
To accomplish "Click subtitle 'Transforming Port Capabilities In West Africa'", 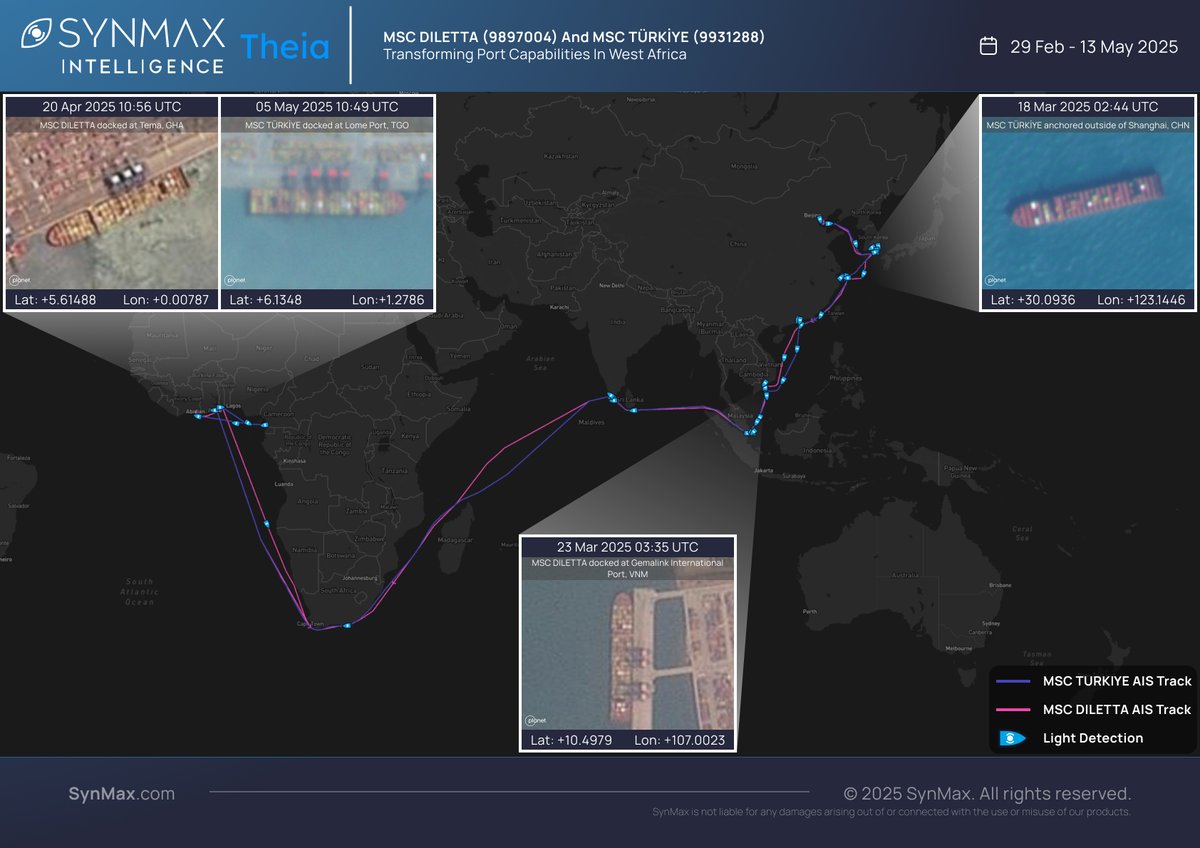I will click(534, 54).
